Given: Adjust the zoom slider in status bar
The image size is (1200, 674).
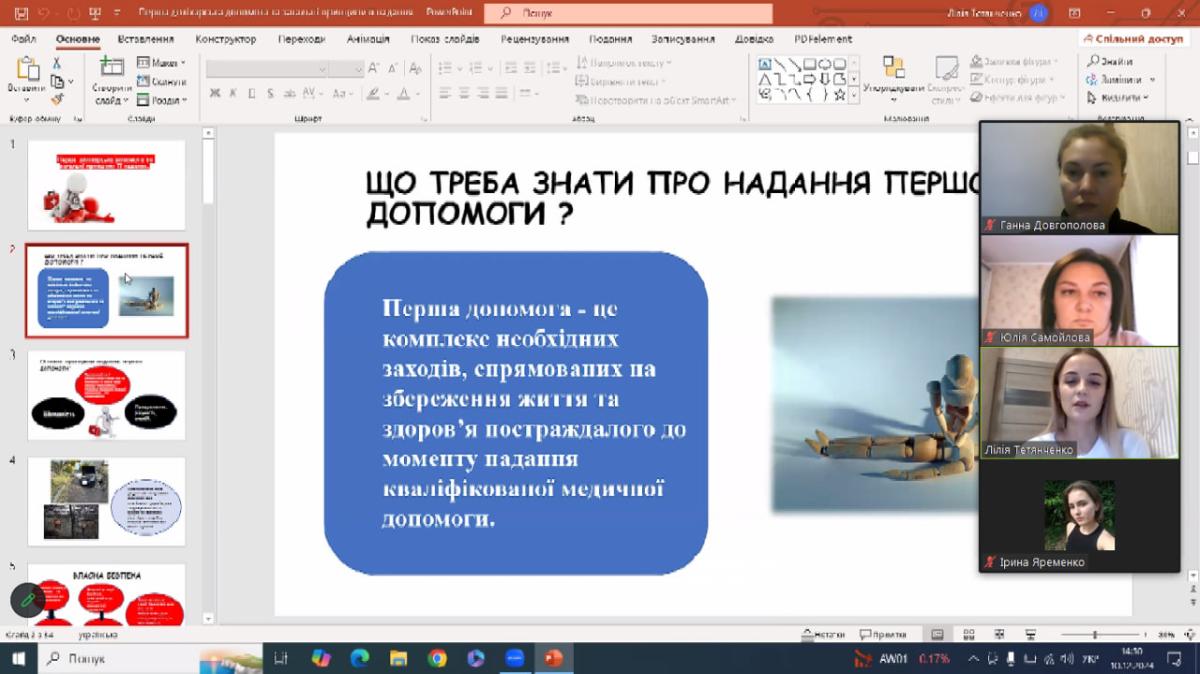Looking at the screenshot, I should click(1095, 634).
